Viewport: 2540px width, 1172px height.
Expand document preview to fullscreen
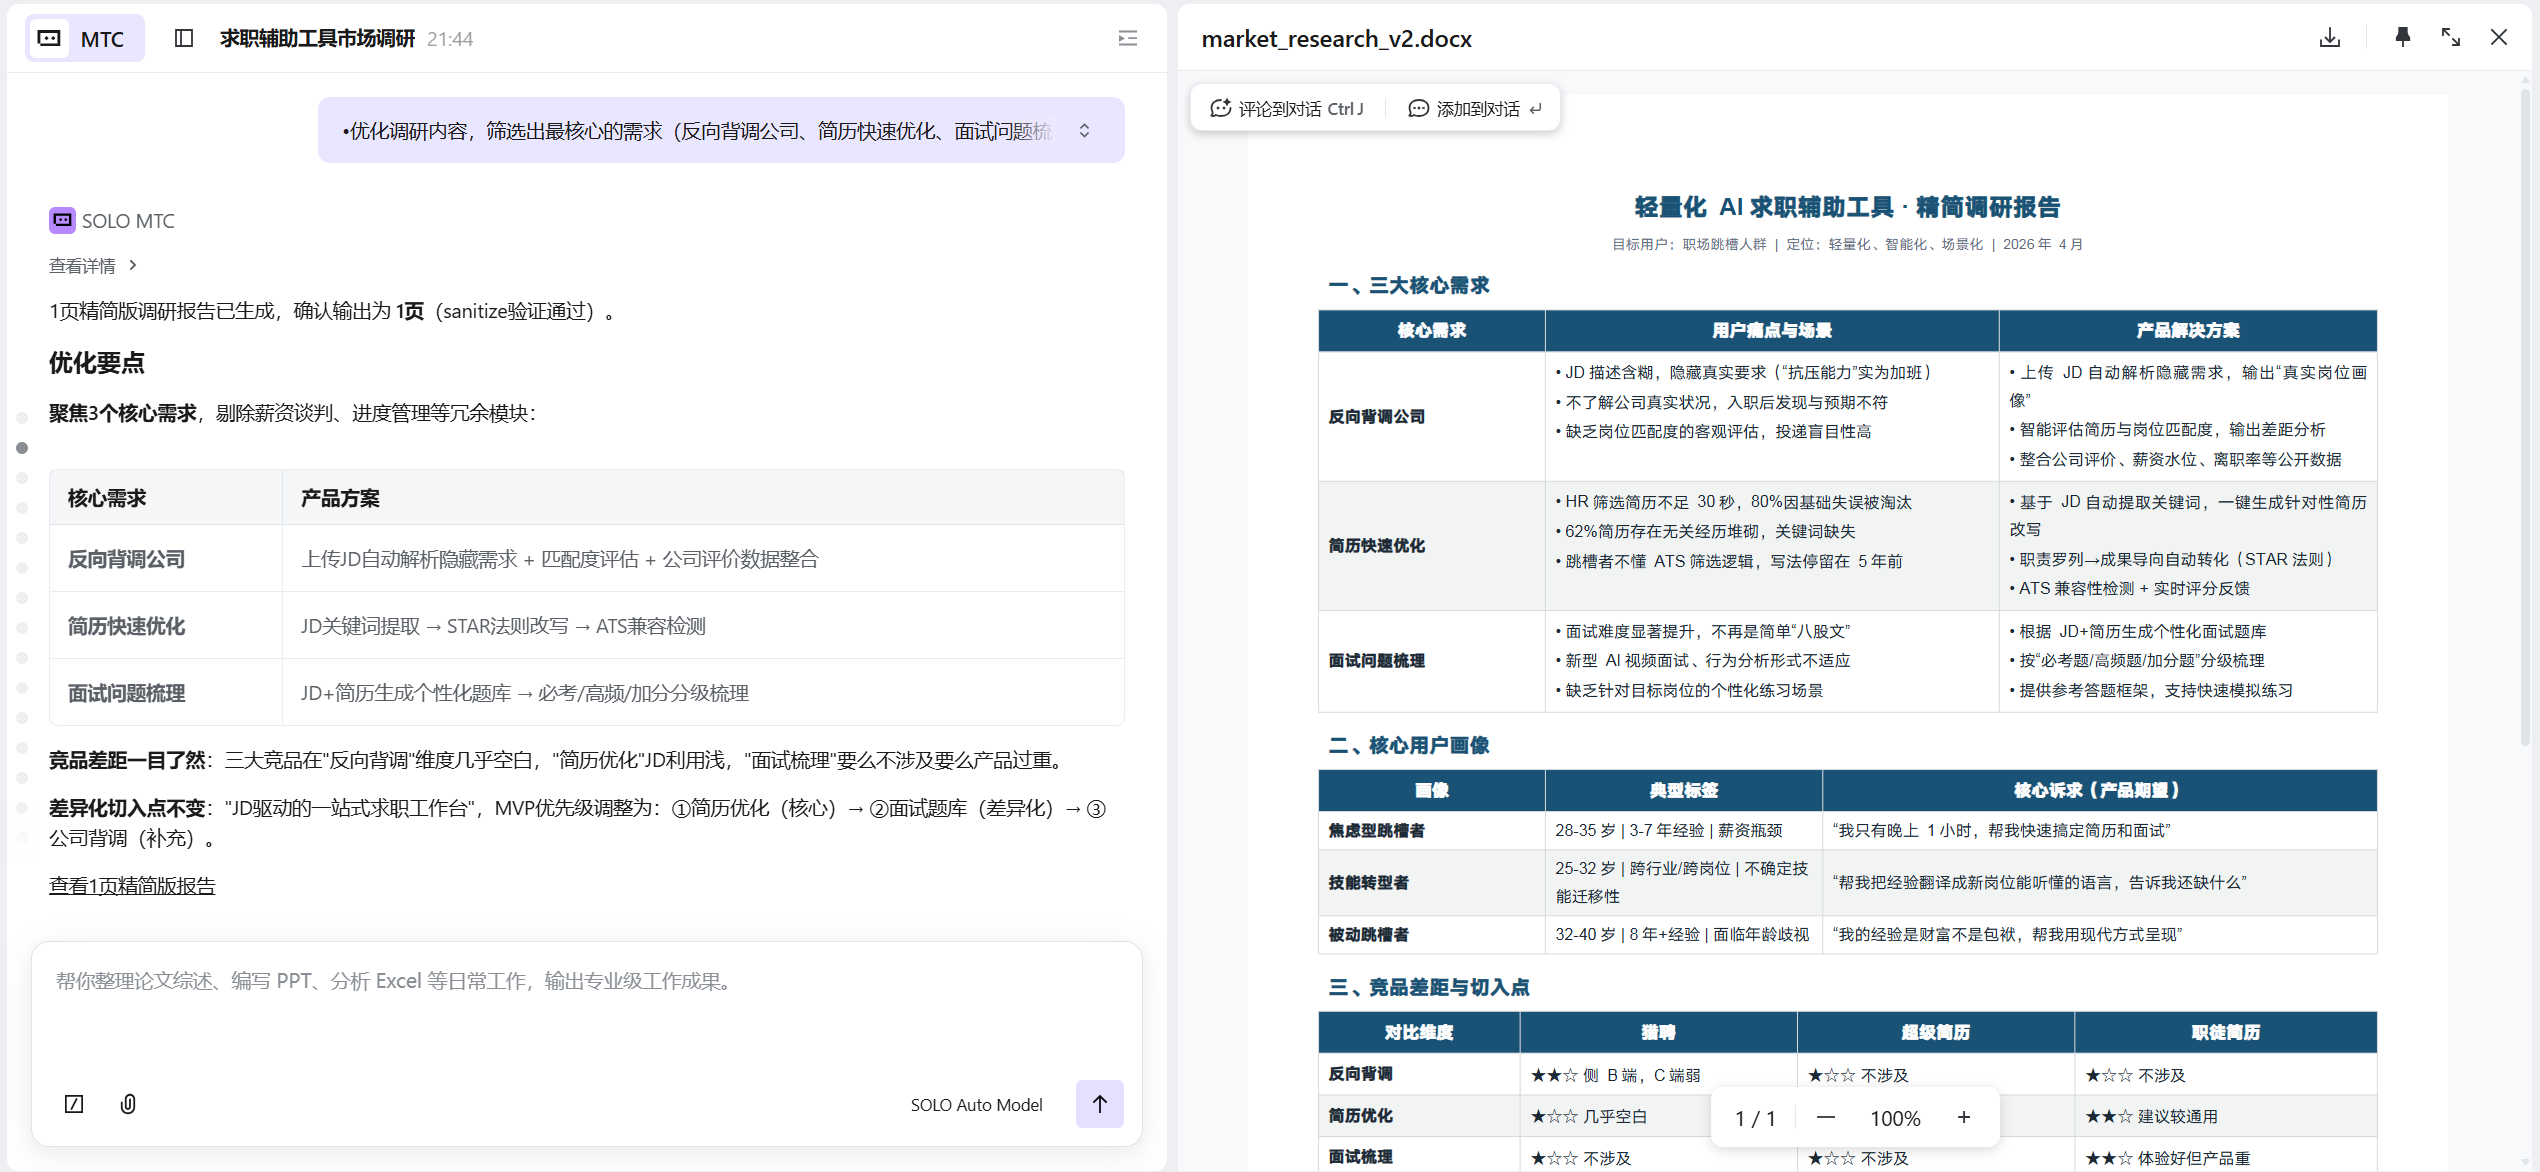2450,38
